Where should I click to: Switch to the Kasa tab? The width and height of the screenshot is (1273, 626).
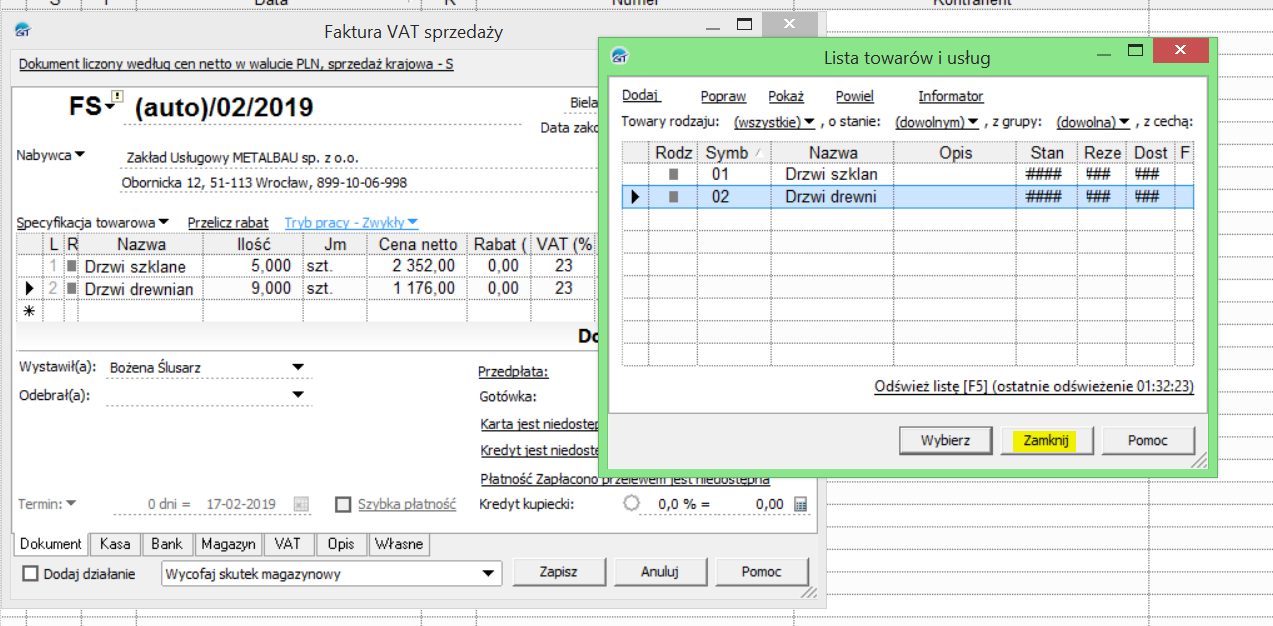[115, 544]
